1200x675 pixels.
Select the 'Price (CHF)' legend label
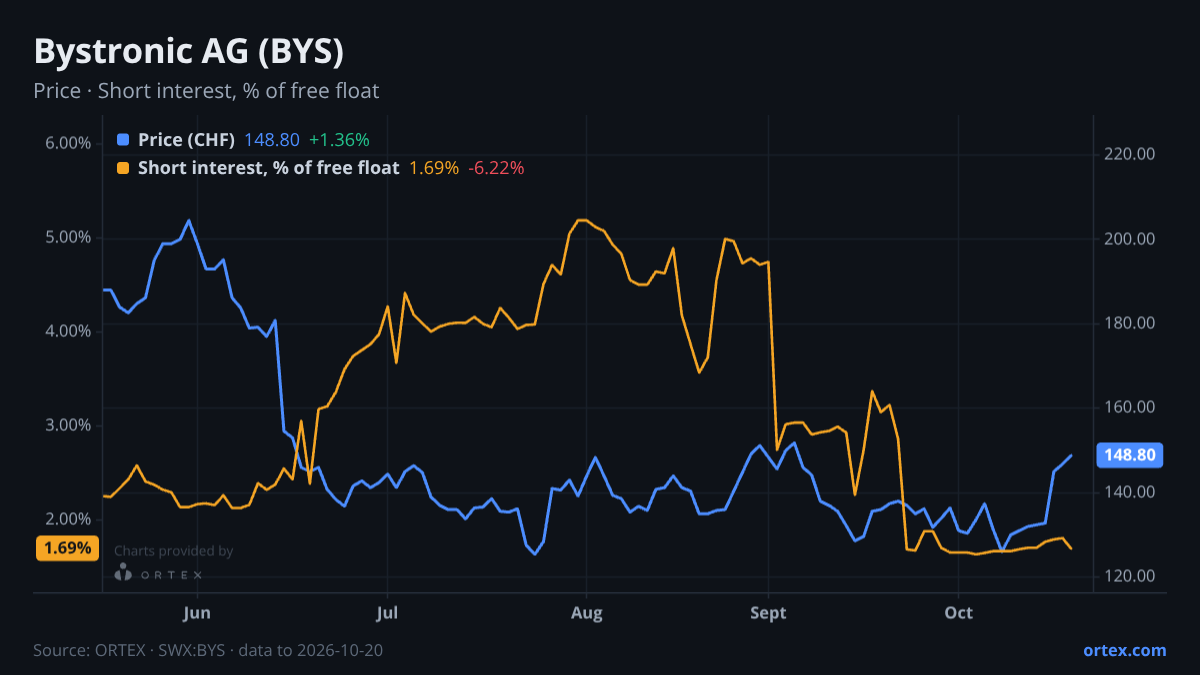[x=186, y=140]
